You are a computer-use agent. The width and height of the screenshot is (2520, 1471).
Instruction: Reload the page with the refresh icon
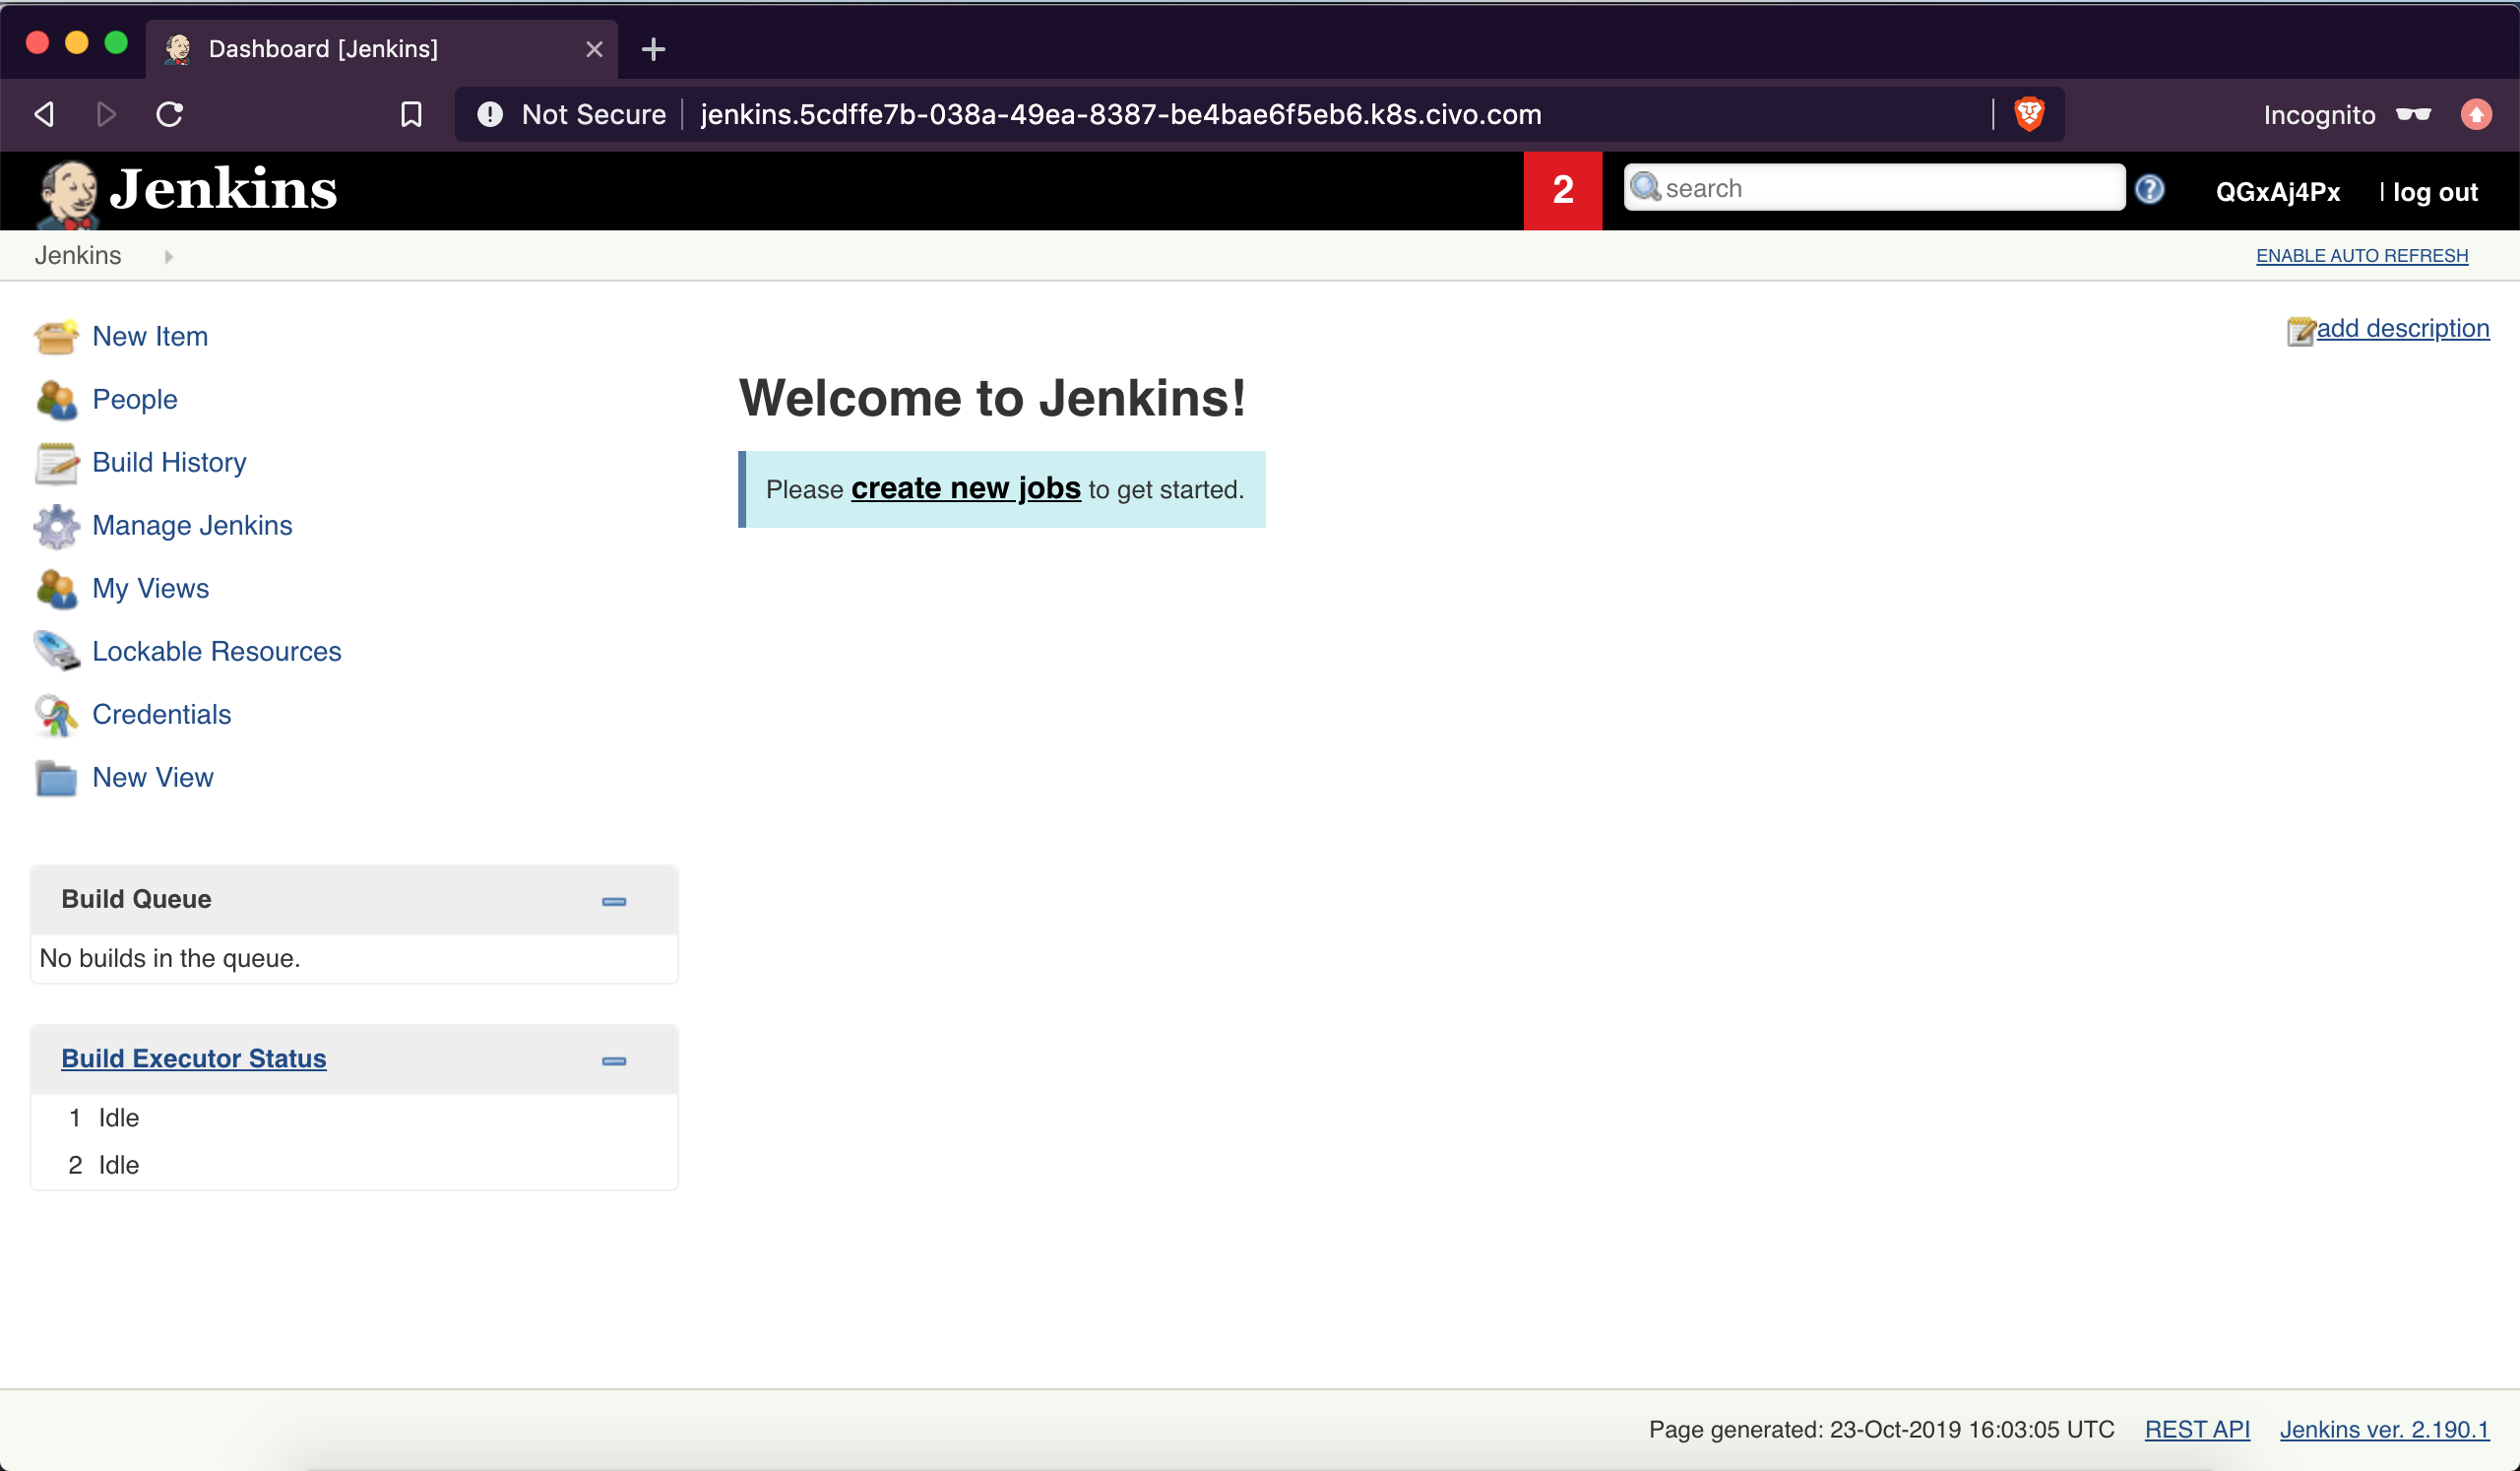[170, 114]
